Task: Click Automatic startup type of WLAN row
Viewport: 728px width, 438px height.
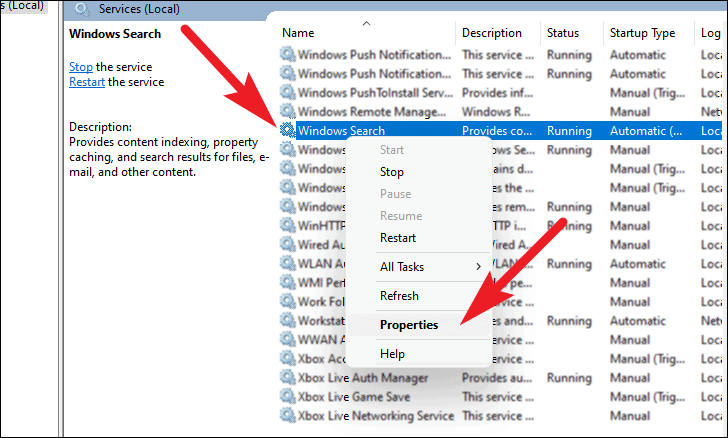Action: (637, 264)
